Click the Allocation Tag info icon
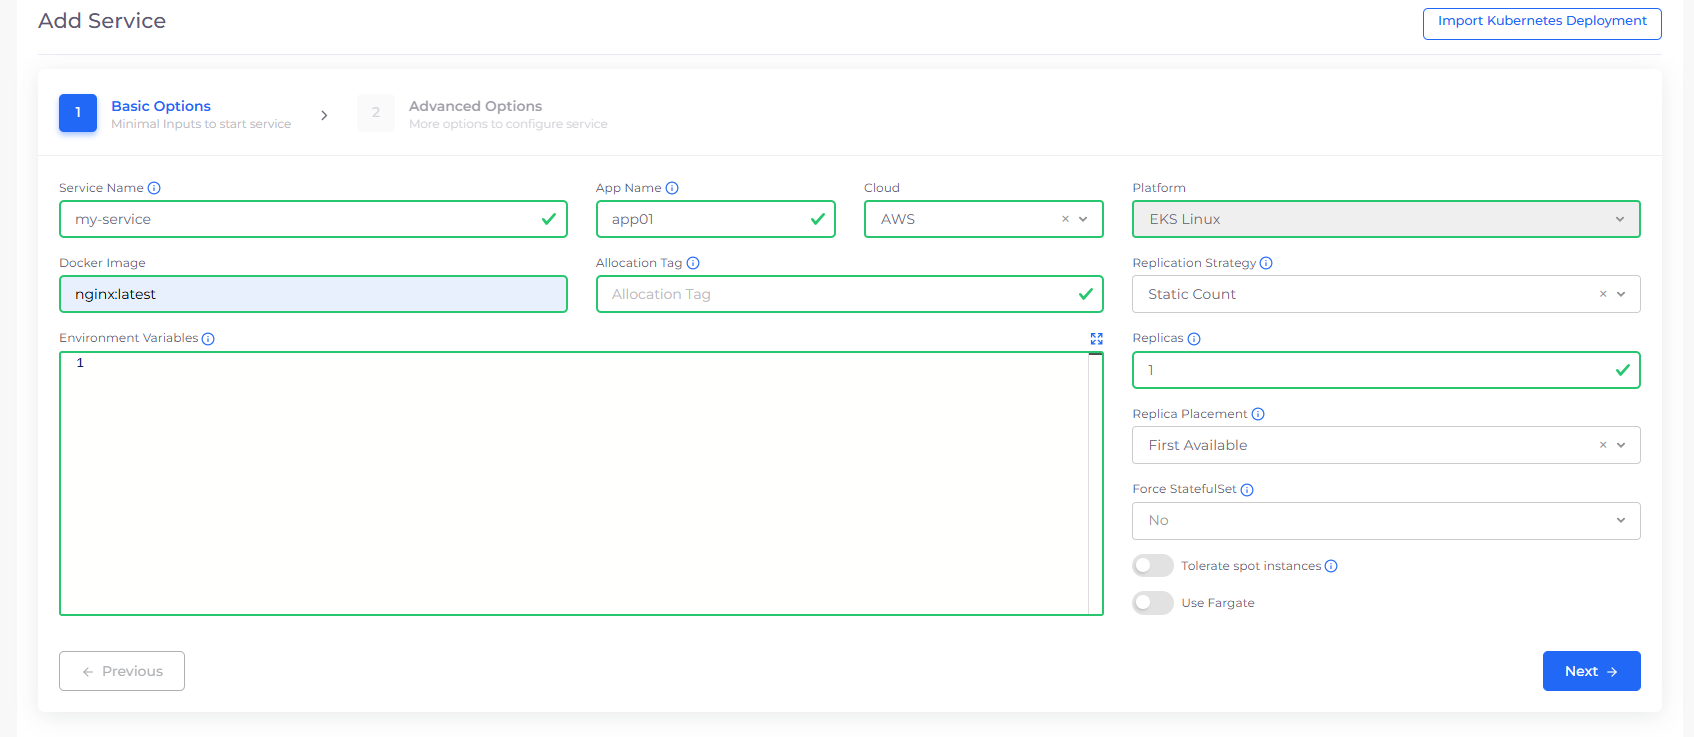 (x=693, y=263)
